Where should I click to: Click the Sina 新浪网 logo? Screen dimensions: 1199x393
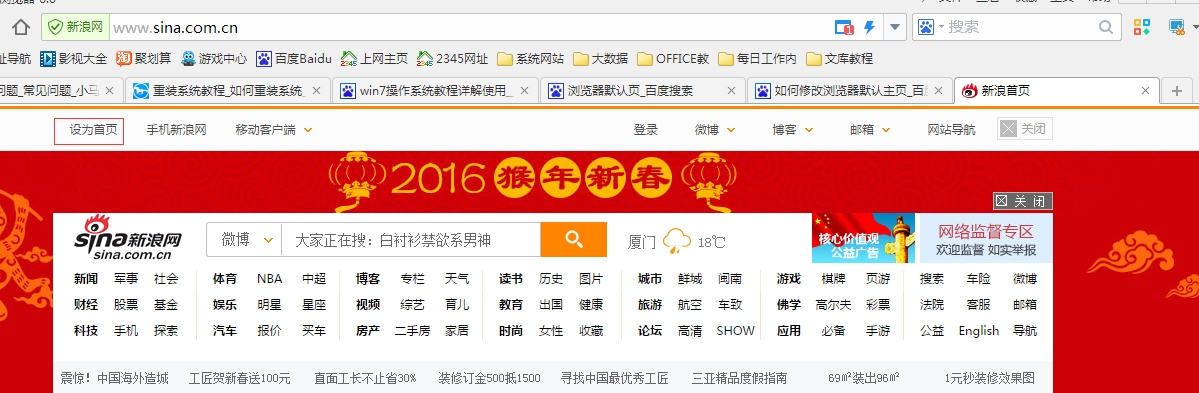click(128, 239)
